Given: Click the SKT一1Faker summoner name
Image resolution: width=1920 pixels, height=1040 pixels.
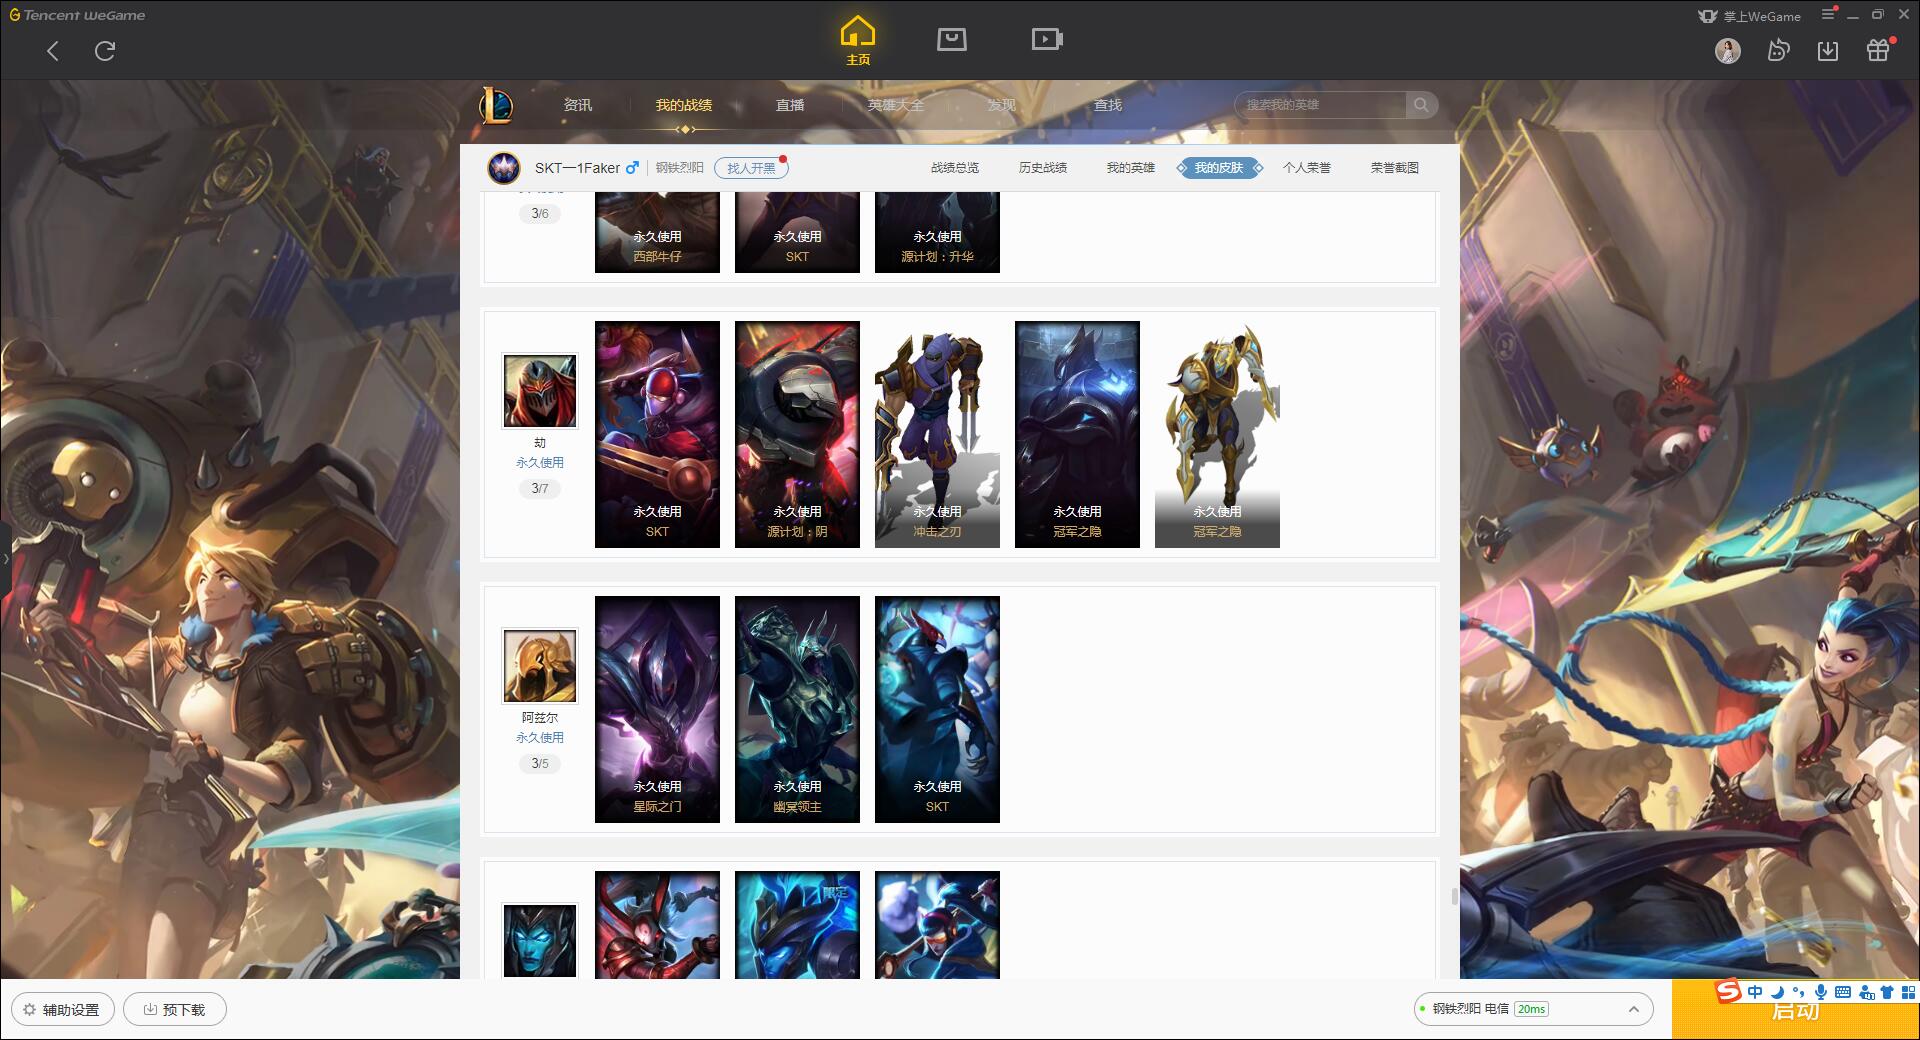Looking at the screenshot, I should (x=577, y=168).
